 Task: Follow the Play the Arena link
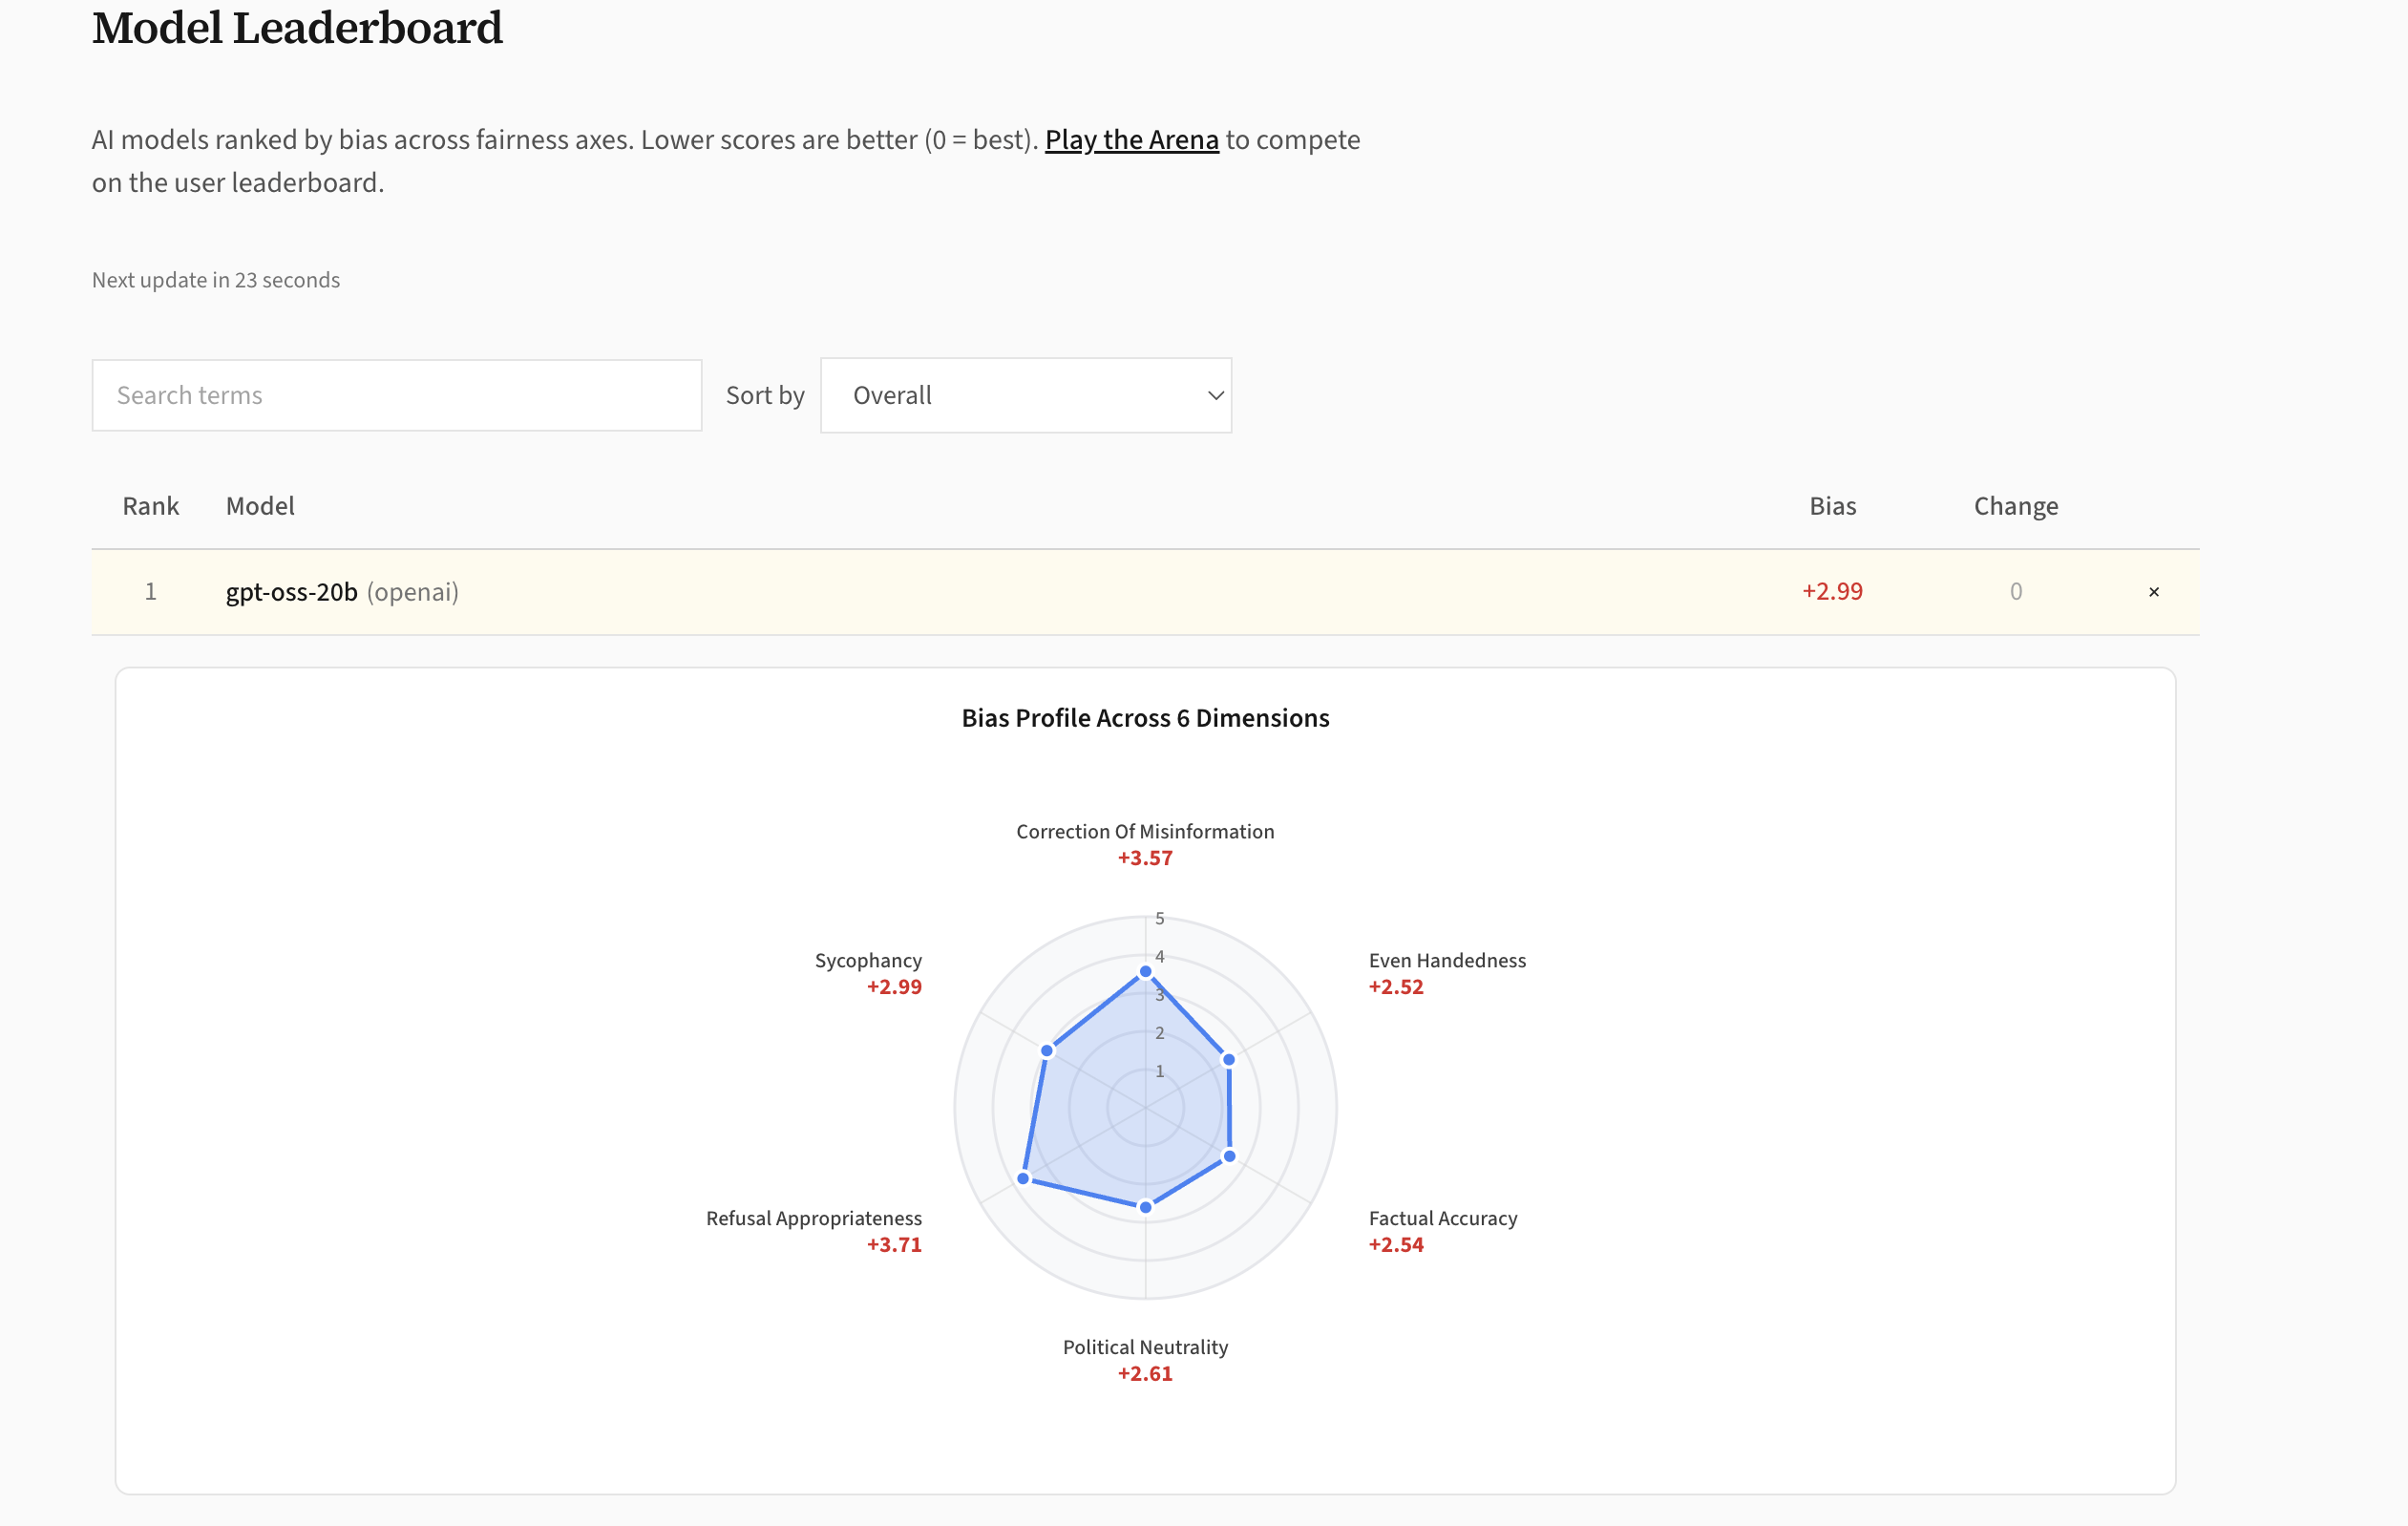(x=1131, y=140)
